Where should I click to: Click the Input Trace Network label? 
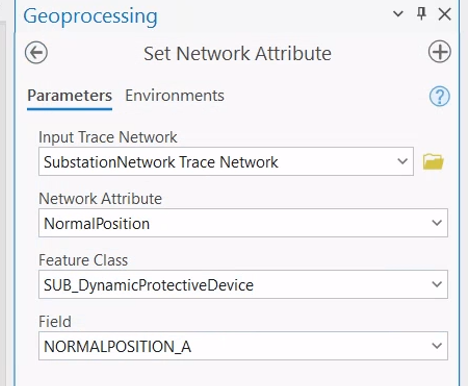(108, 137)
